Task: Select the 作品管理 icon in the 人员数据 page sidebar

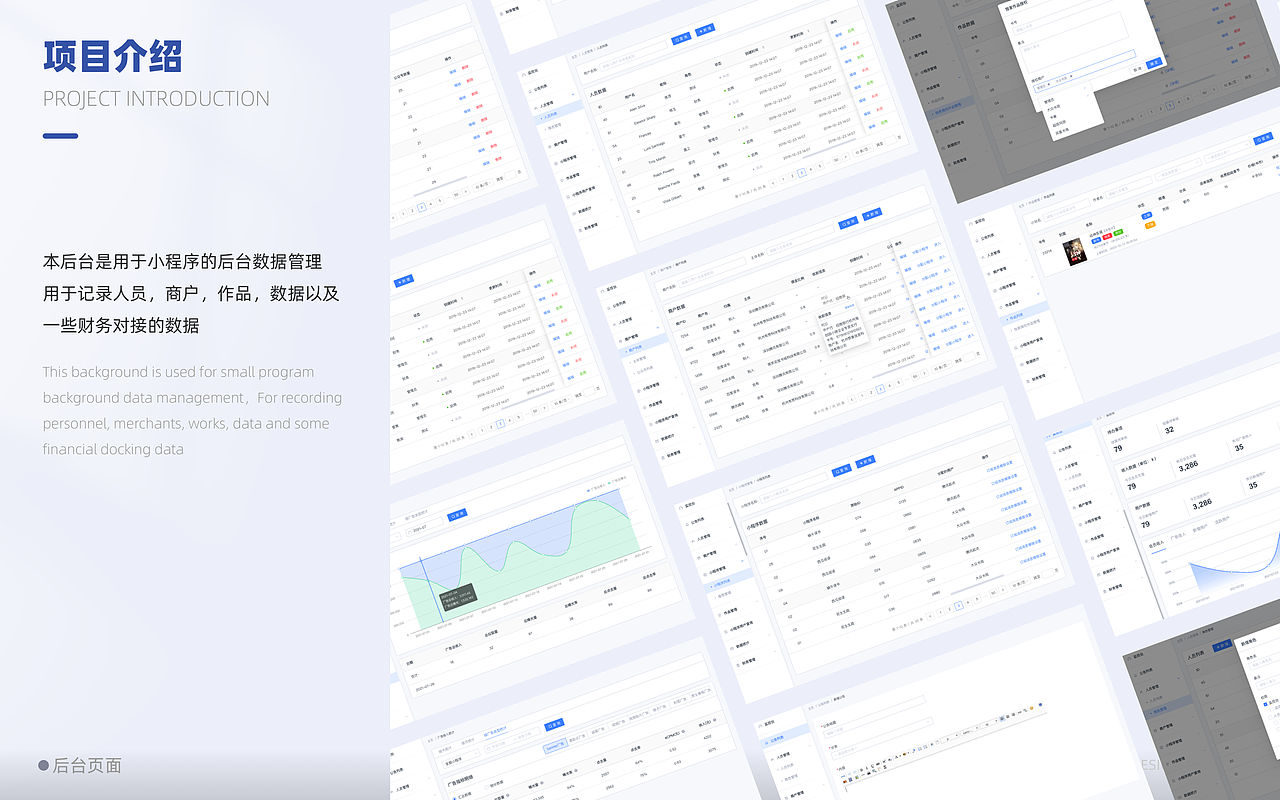Action: (562, 180)
